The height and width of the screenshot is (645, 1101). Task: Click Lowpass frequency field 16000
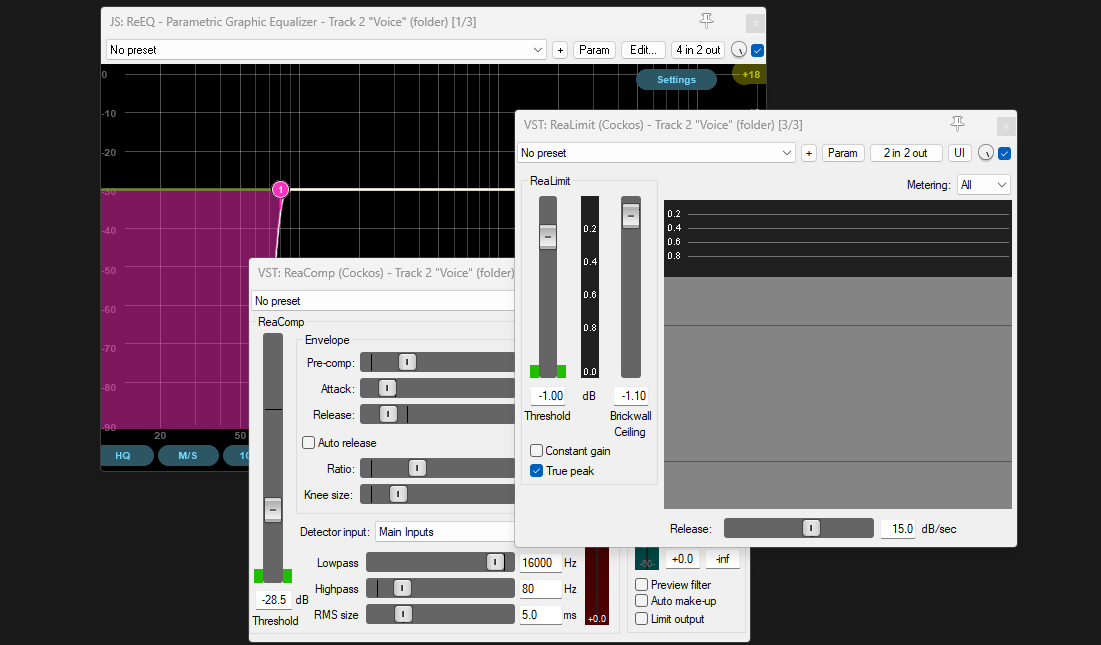pyautogui.click(x=541, y=563)
